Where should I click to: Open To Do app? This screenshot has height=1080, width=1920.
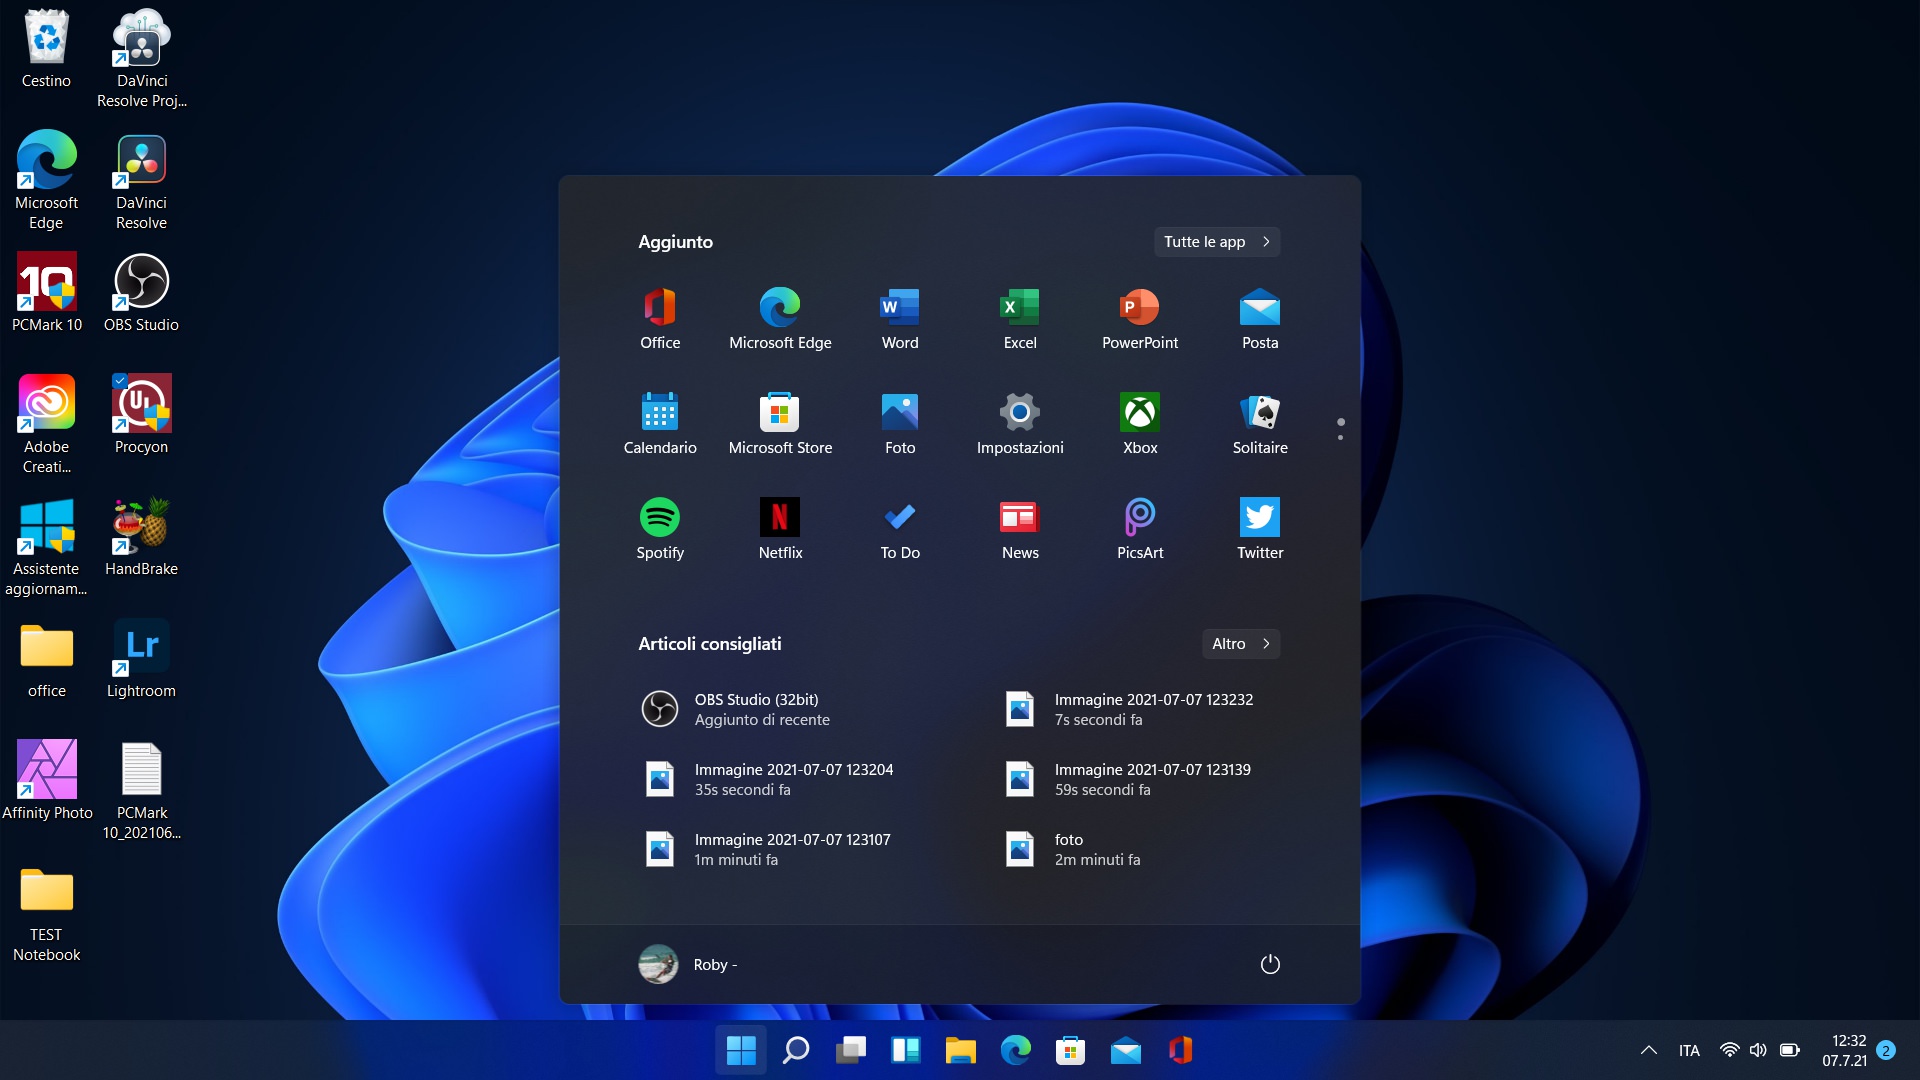tap(900, 529)
